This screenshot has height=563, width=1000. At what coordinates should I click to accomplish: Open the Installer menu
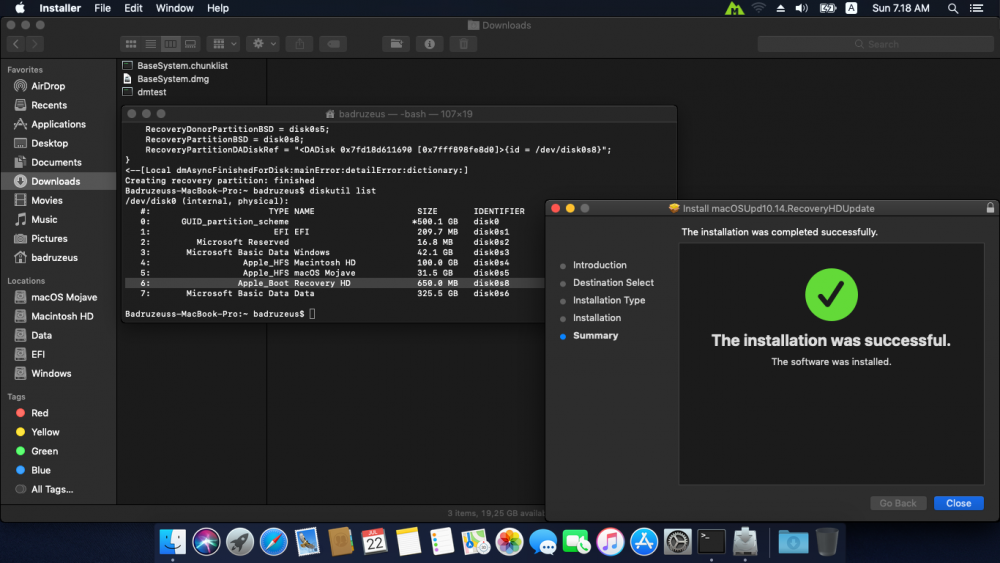(x=60, y=8)
